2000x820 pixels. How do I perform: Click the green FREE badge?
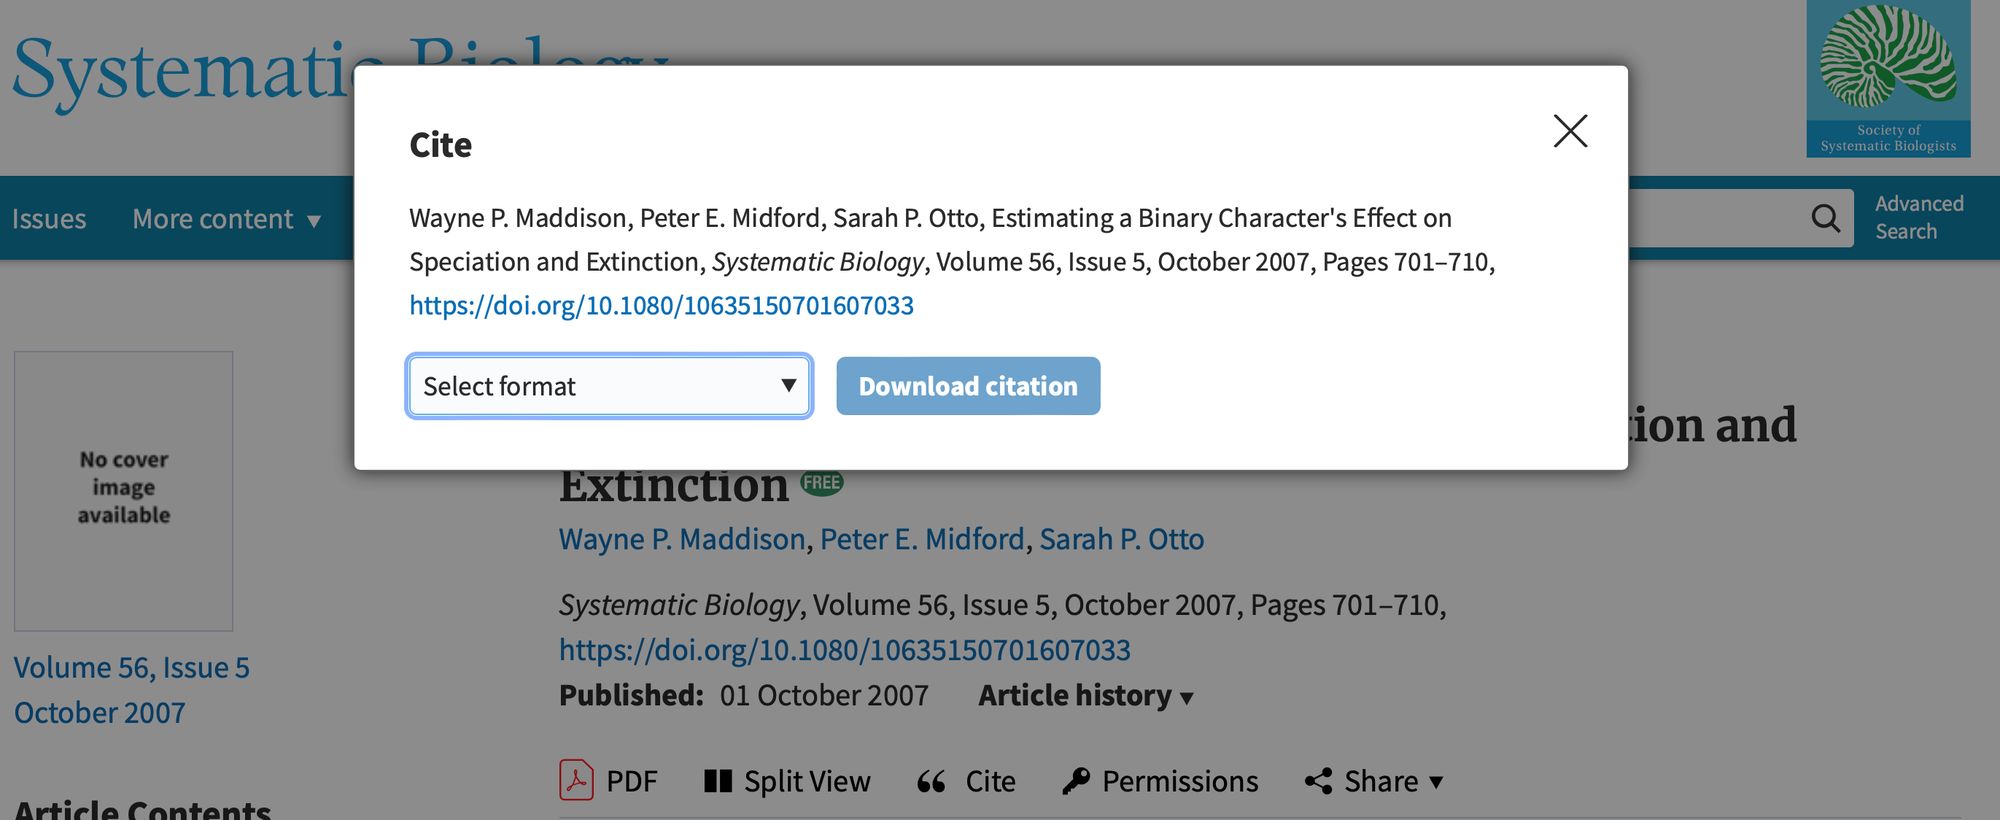point(822,483)
